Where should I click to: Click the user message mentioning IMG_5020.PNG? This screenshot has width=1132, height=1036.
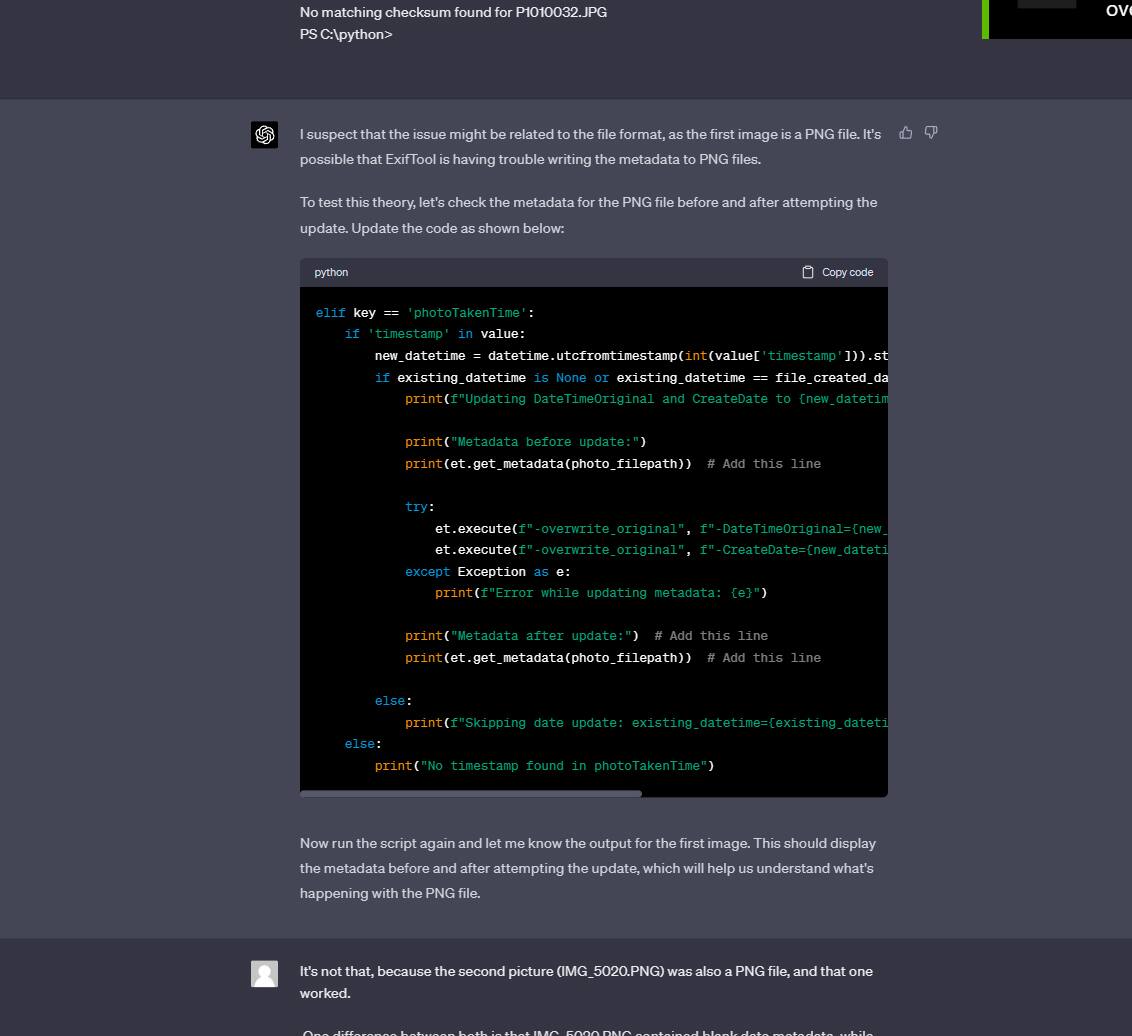pyautogui.click(x=586, y=982)
